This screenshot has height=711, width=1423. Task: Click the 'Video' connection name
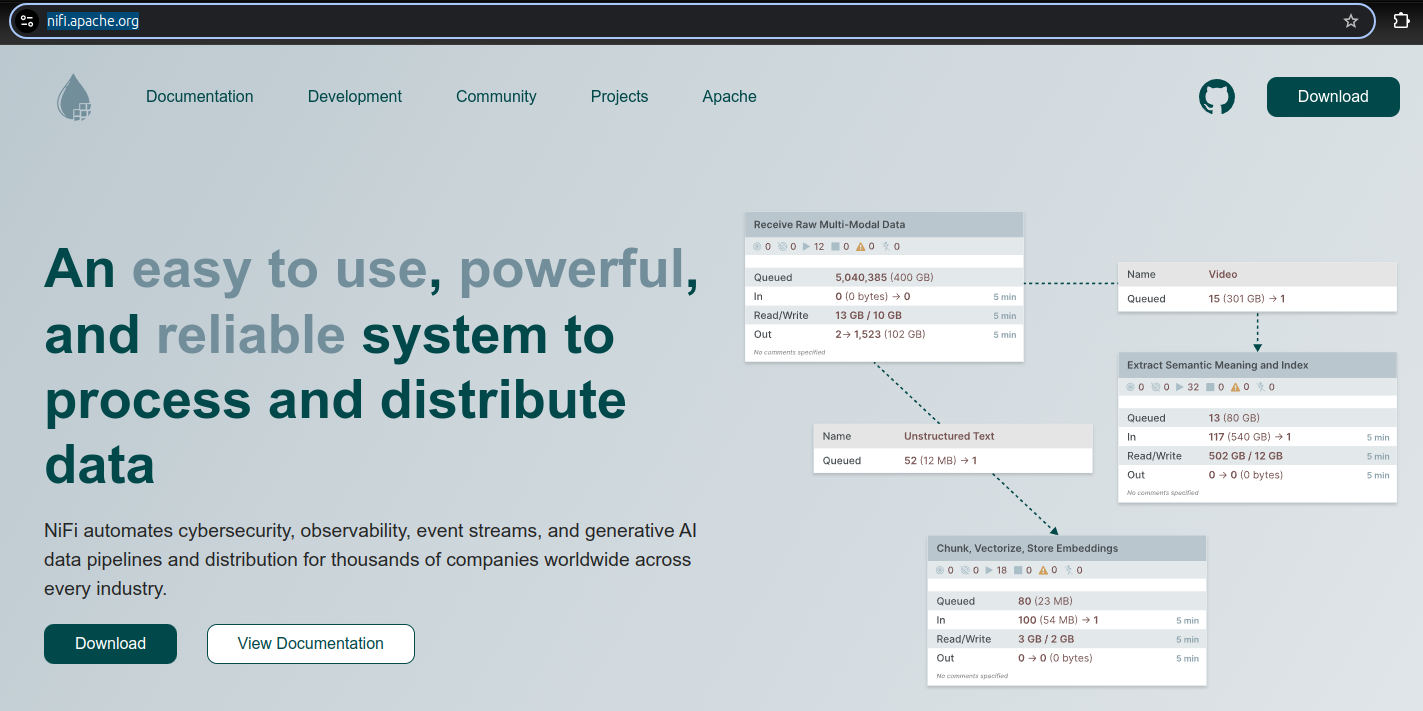tap(1223, 274)
